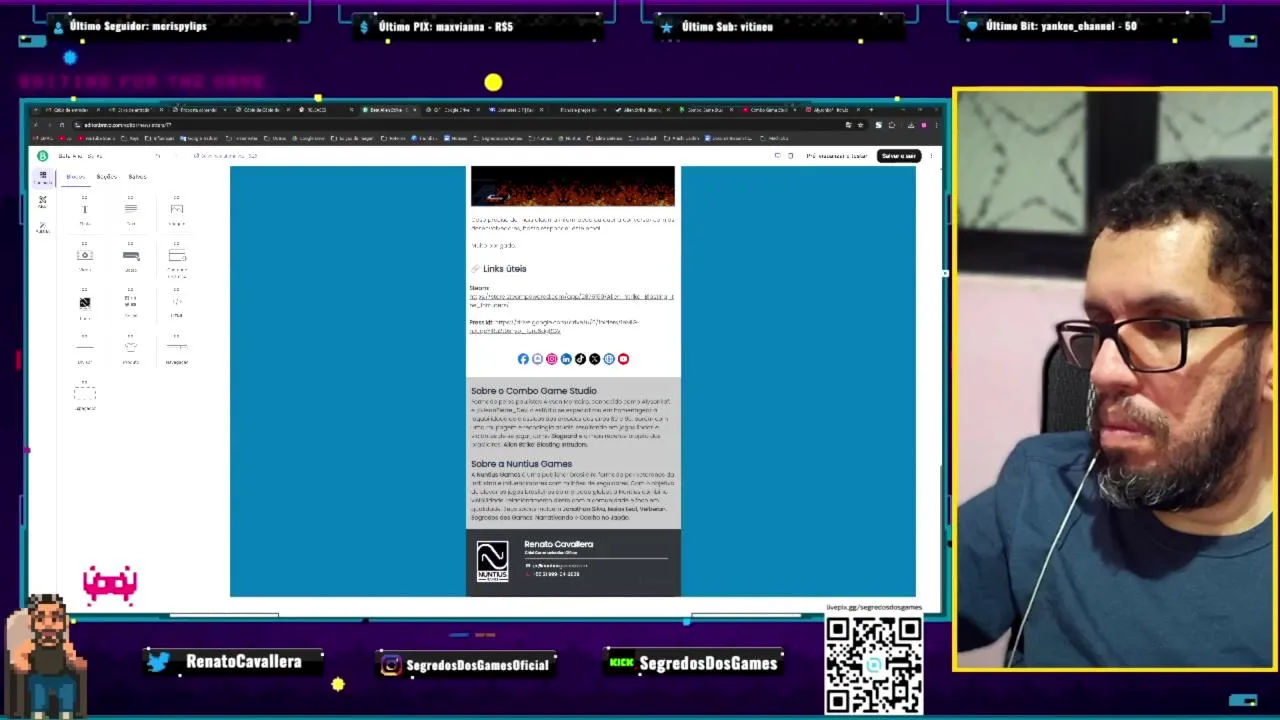Click Renato Cavallera signature name
Viewport: 1280px width, 720px height.
tap(558, 544)
